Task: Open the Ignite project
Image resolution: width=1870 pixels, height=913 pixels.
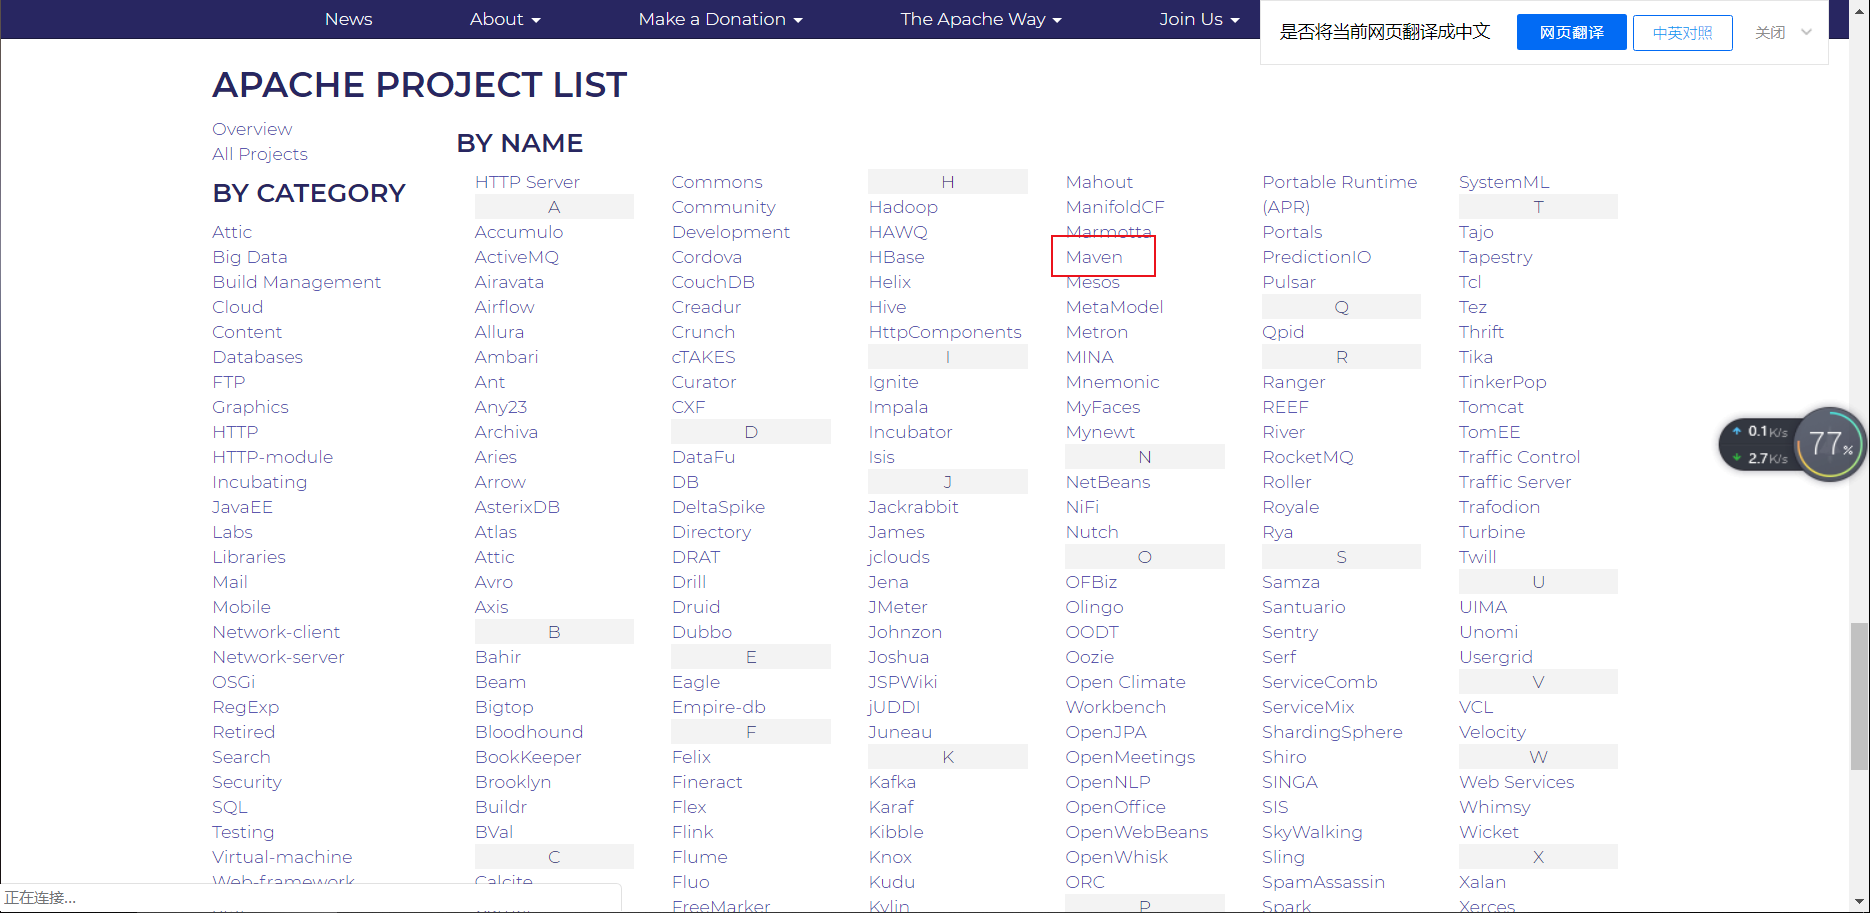Action: [x=893, y=382]
